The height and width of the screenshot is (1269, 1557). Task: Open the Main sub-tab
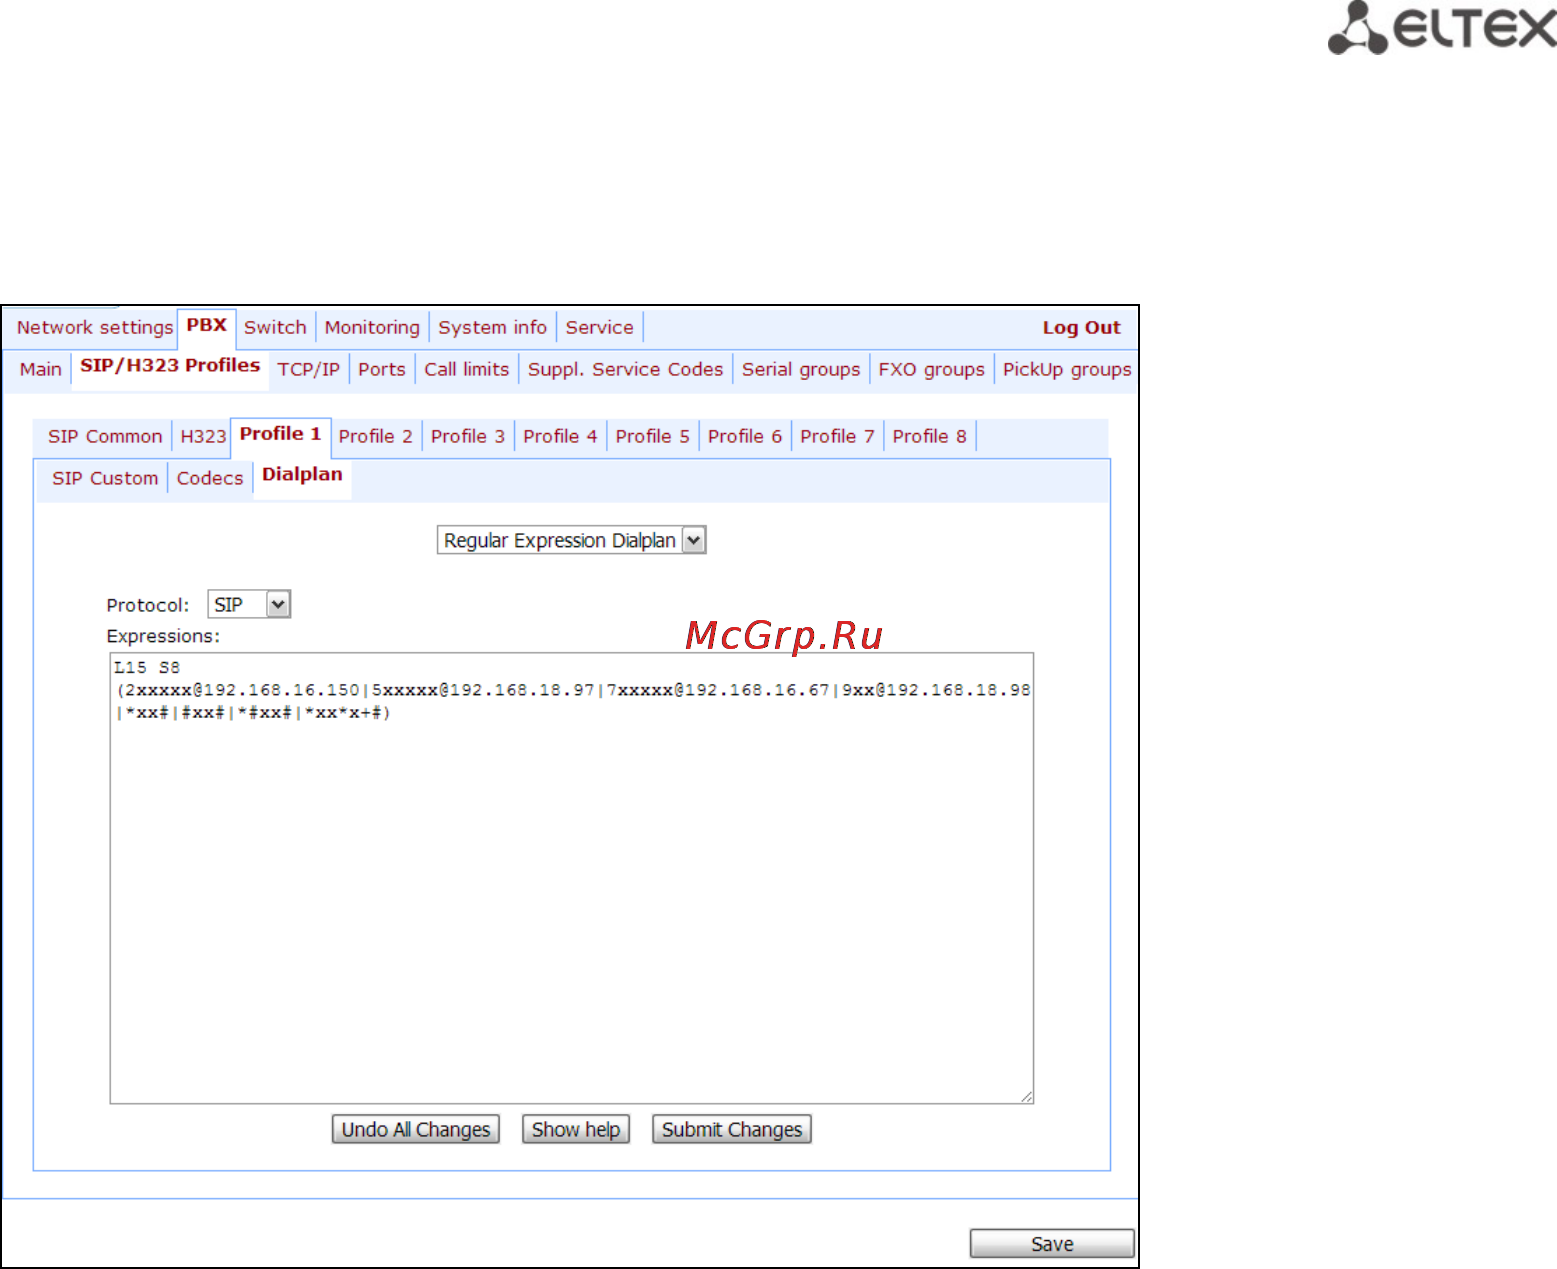click(40, 369)
